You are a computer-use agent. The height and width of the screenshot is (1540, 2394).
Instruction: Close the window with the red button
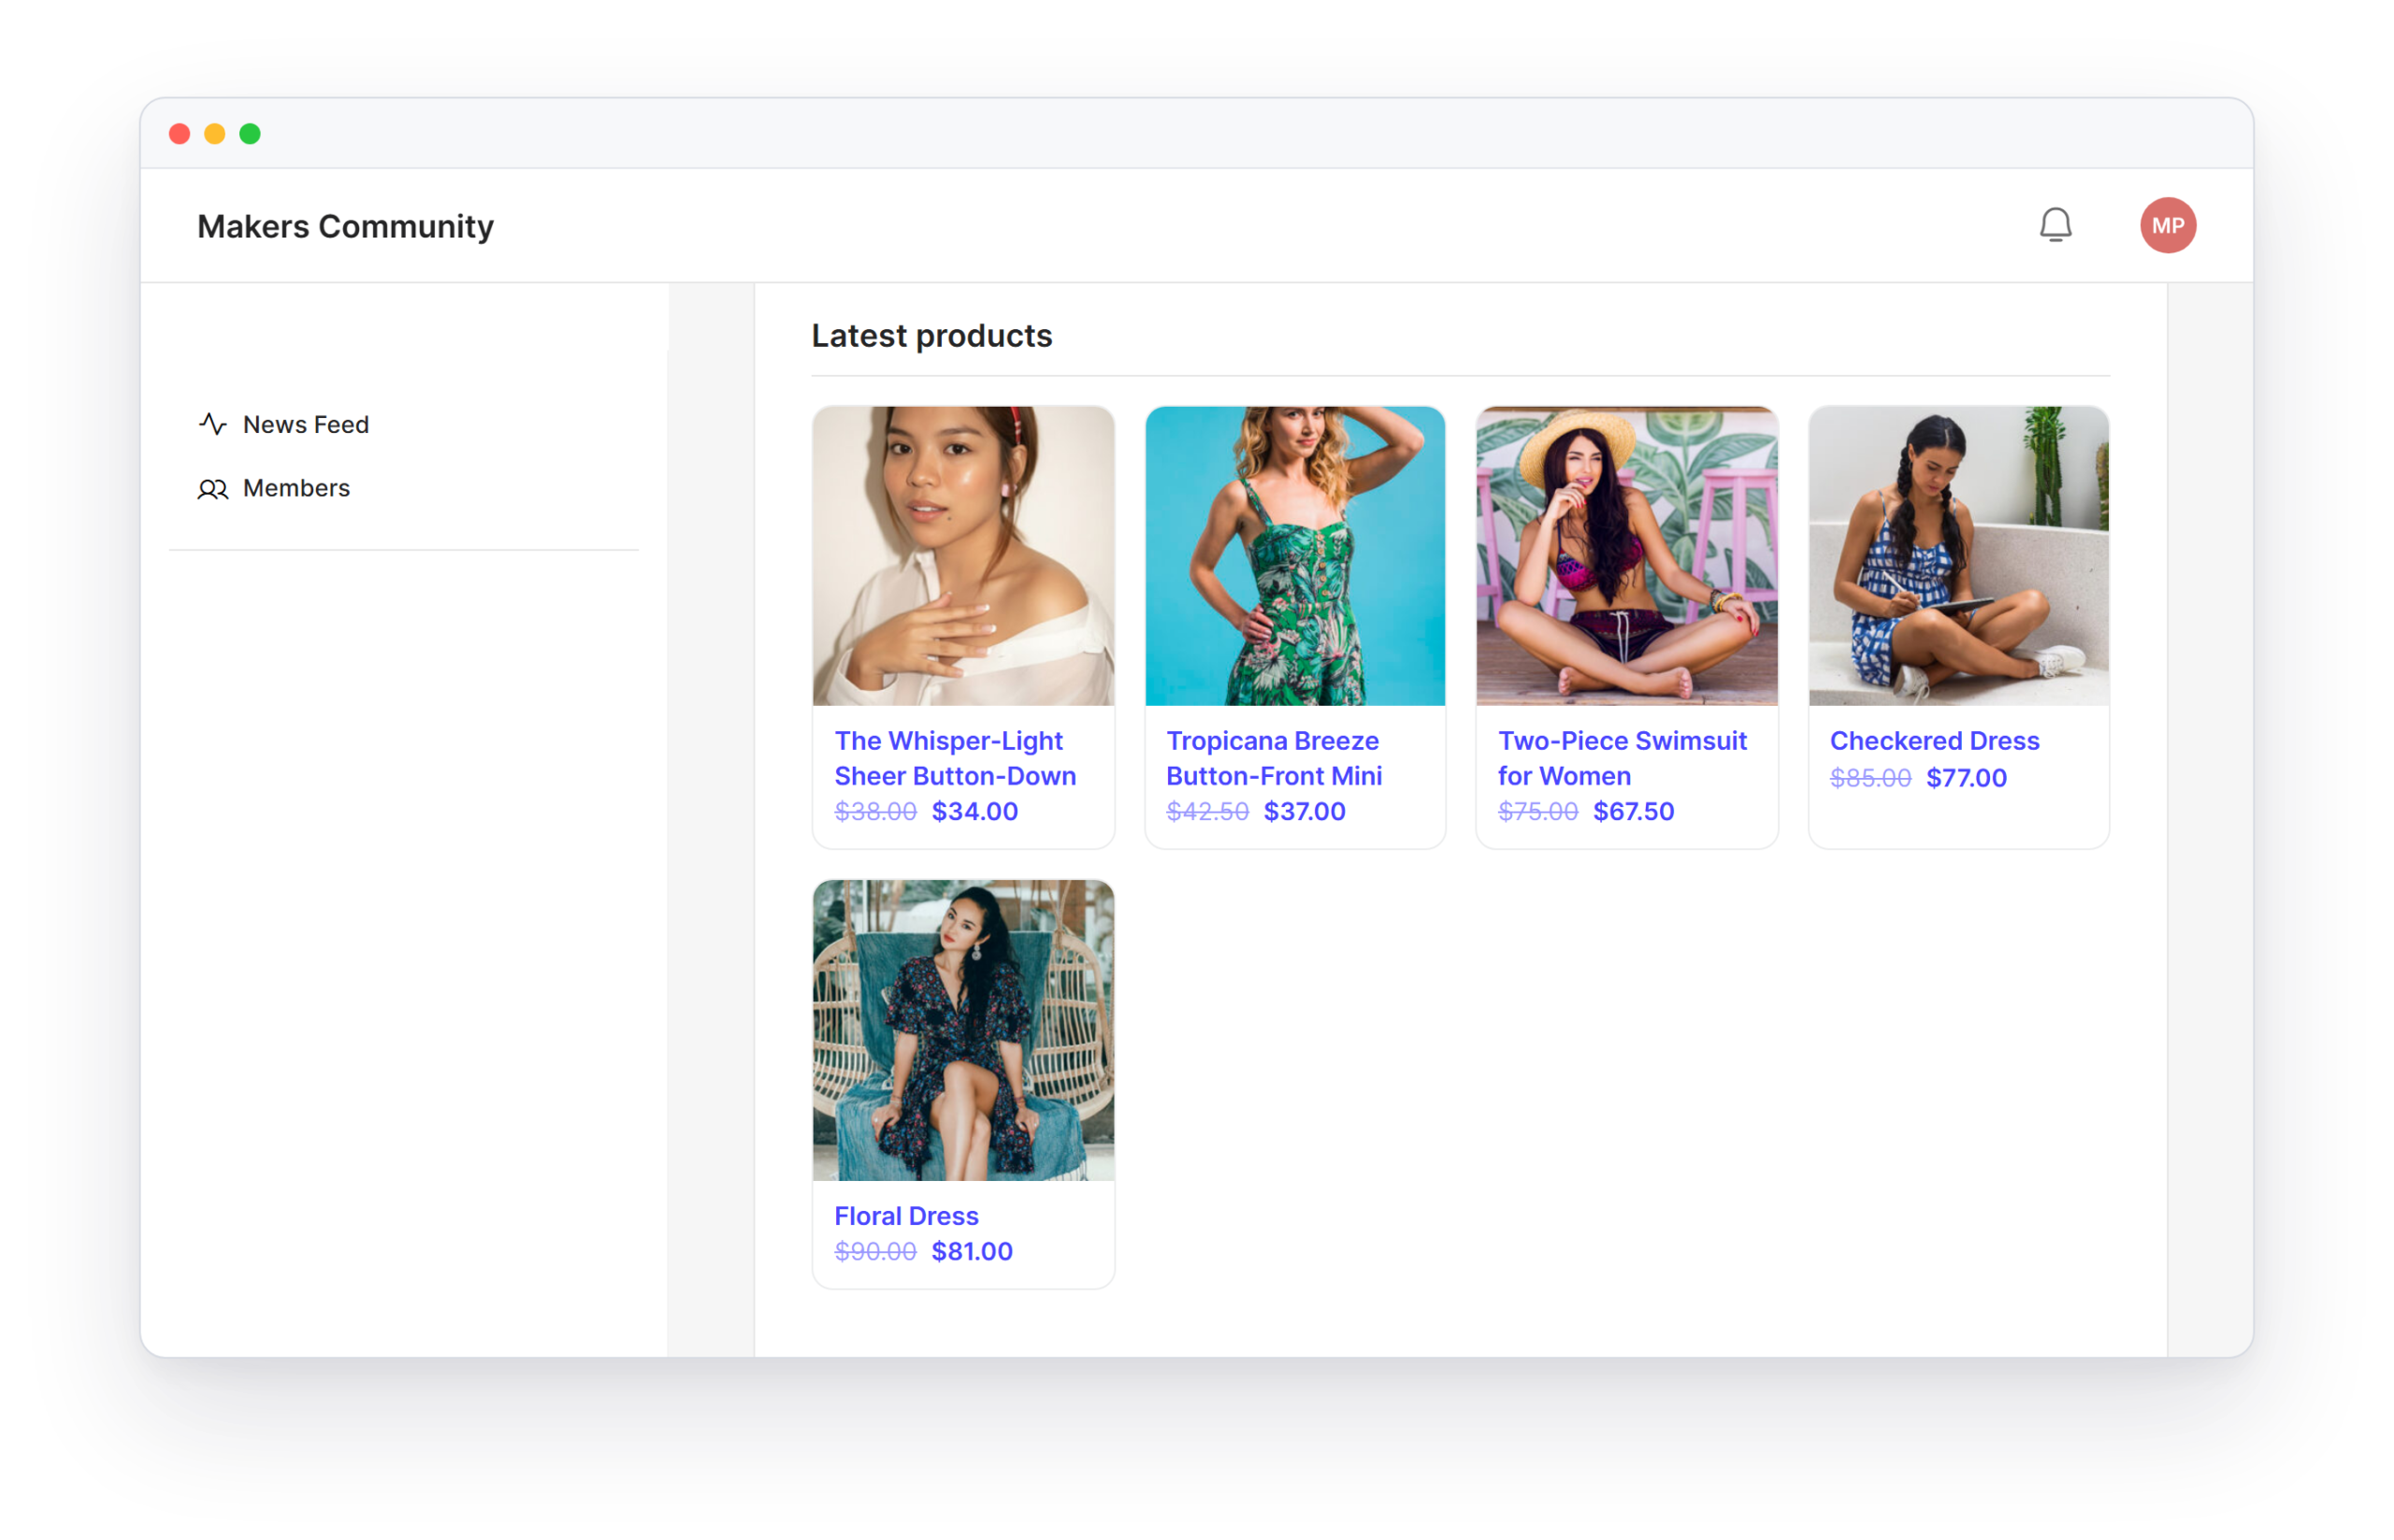point(180,134)
